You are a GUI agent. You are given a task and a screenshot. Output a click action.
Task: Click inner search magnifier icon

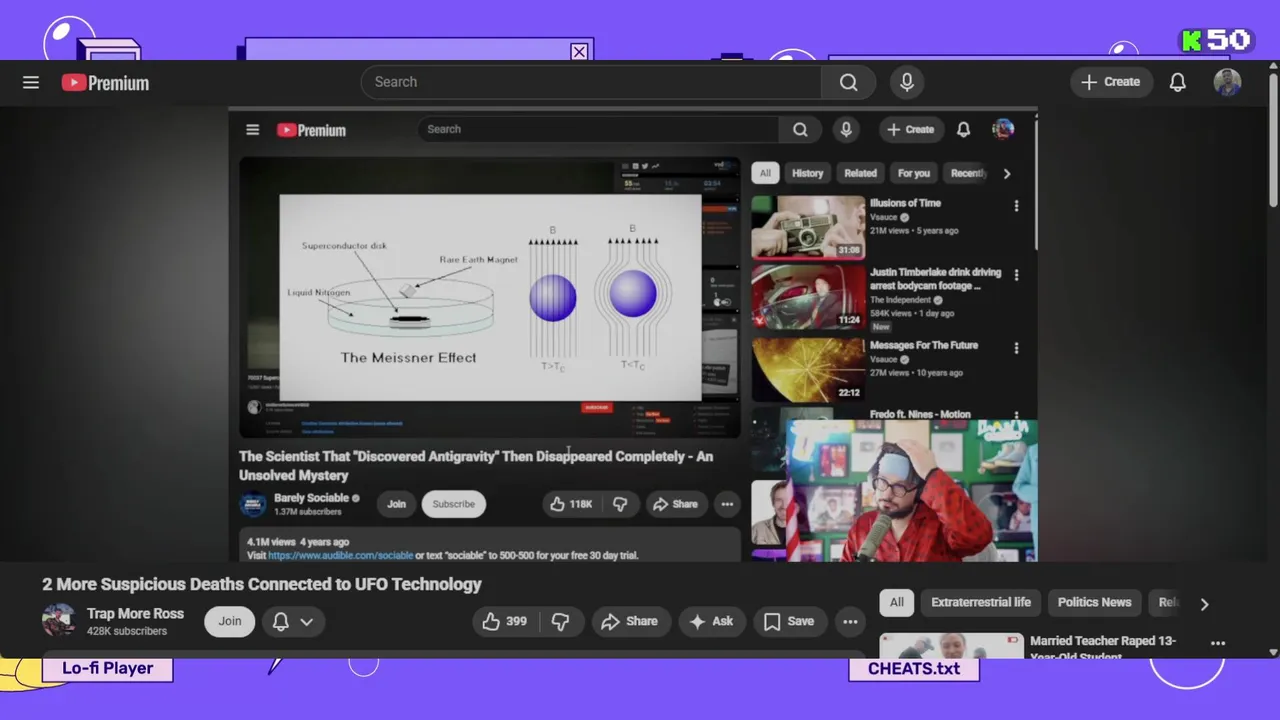coord(800,129)
